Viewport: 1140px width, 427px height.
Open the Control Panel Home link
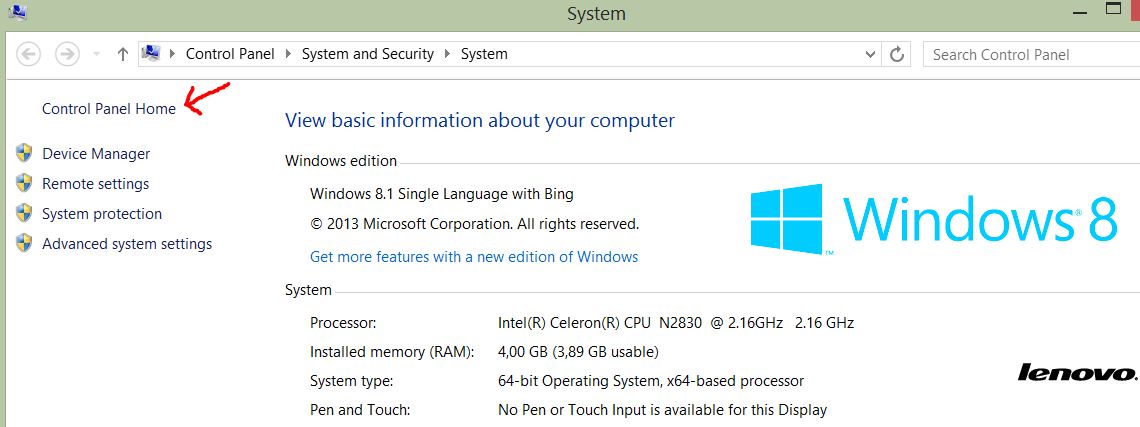click(109, 109)
